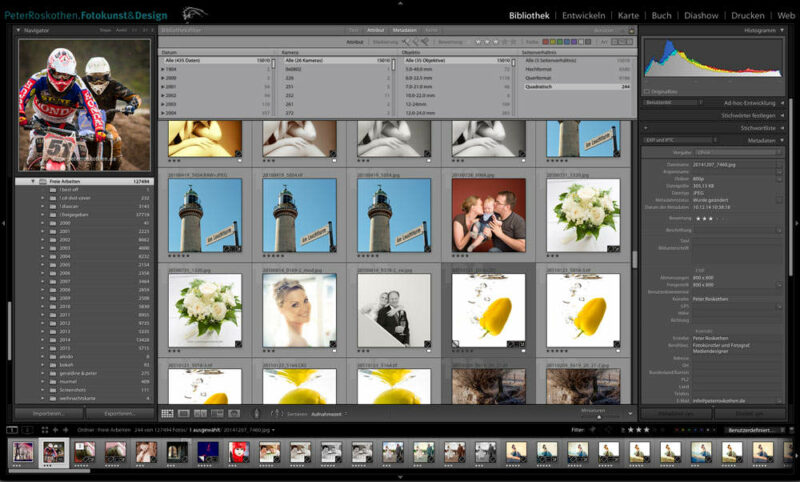
Task: Go forward with the right arrow
Action: [65, 430]
